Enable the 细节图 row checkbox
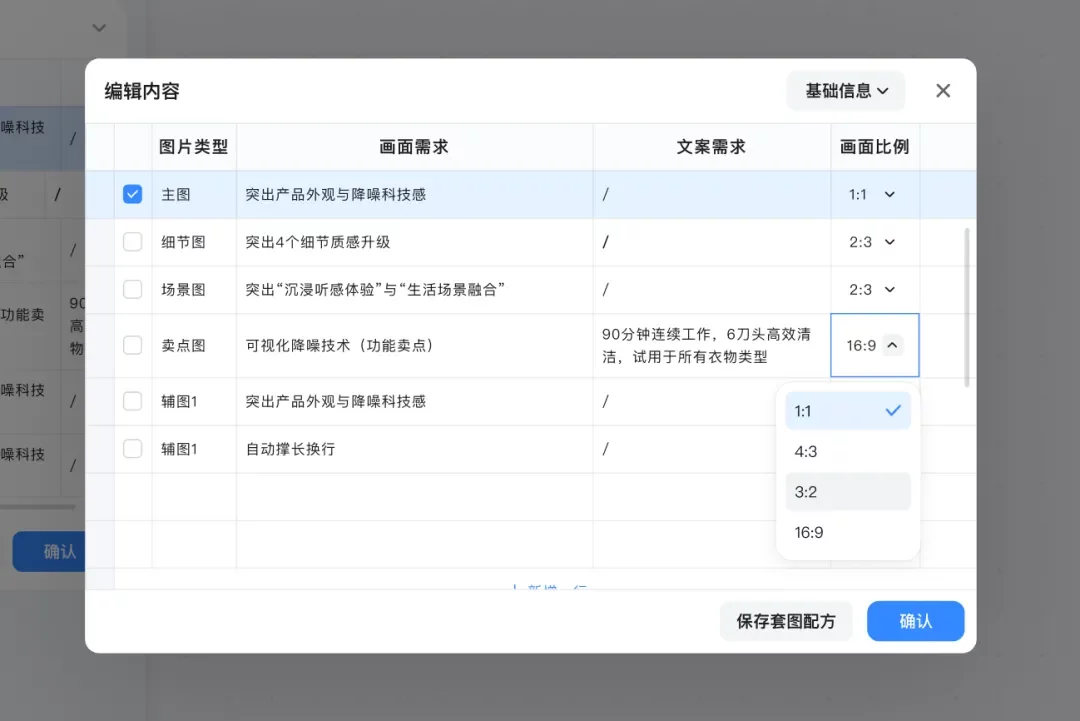1080x721 pixels. pos(132,241)
